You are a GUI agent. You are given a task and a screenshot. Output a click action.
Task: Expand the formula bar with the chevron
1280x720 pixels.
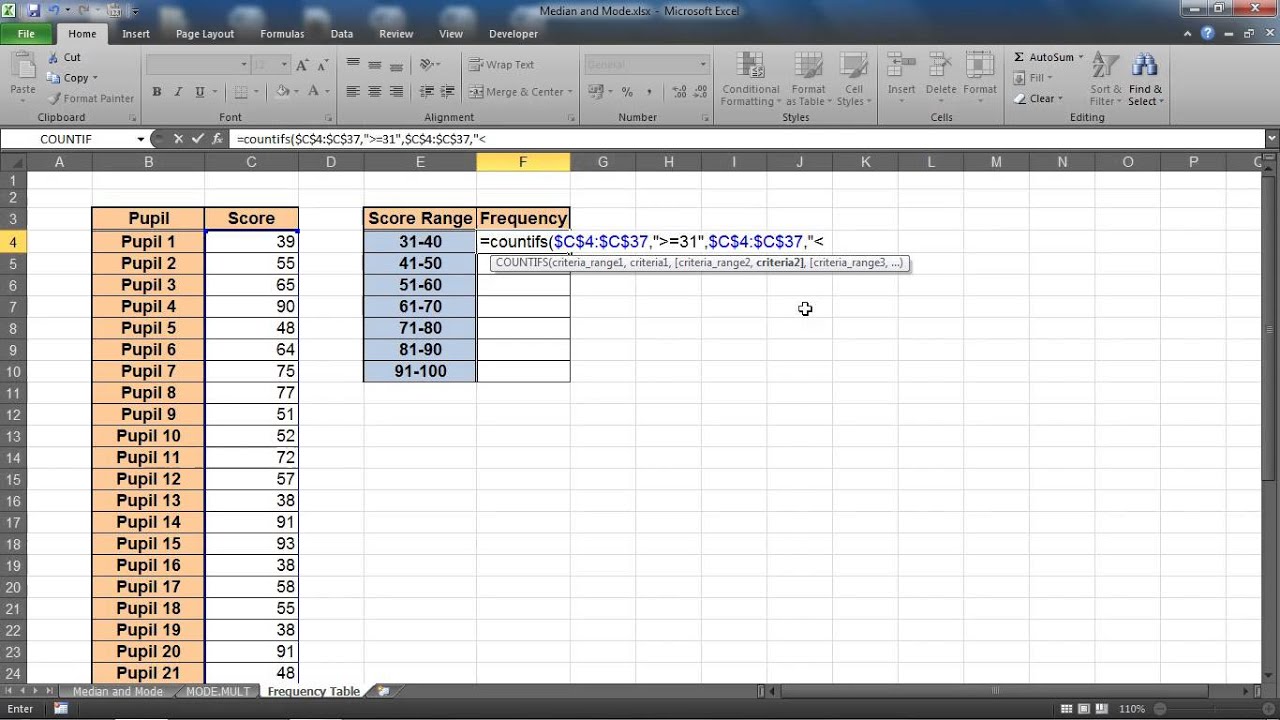[1272, 139]
